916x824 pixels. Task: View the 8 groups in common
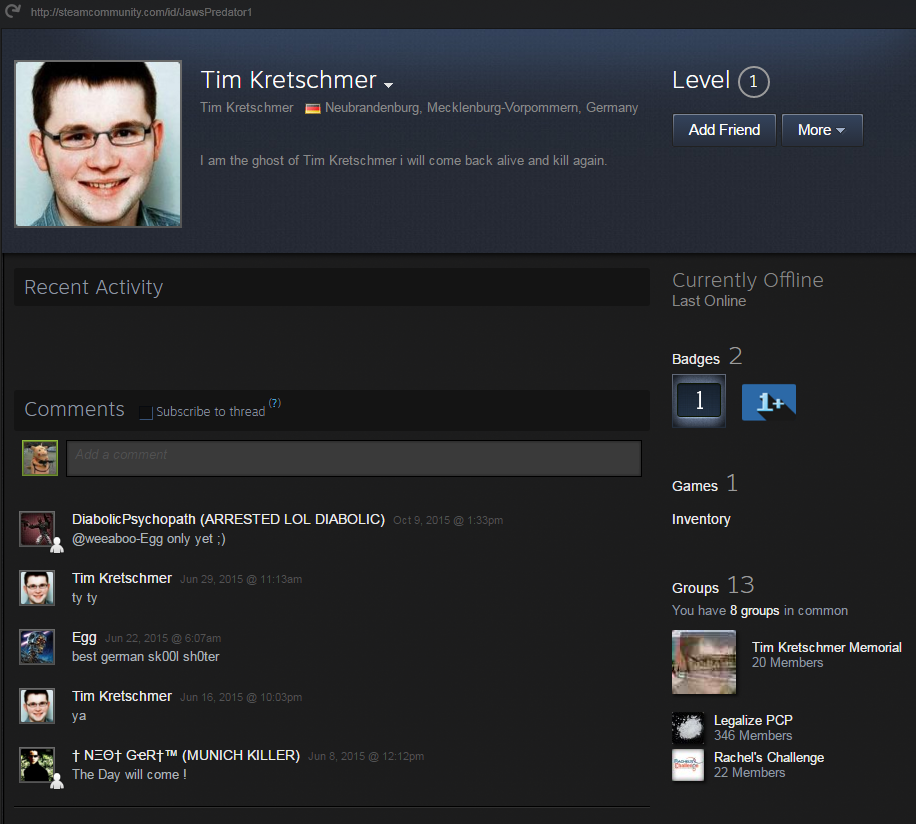point(755,610)
